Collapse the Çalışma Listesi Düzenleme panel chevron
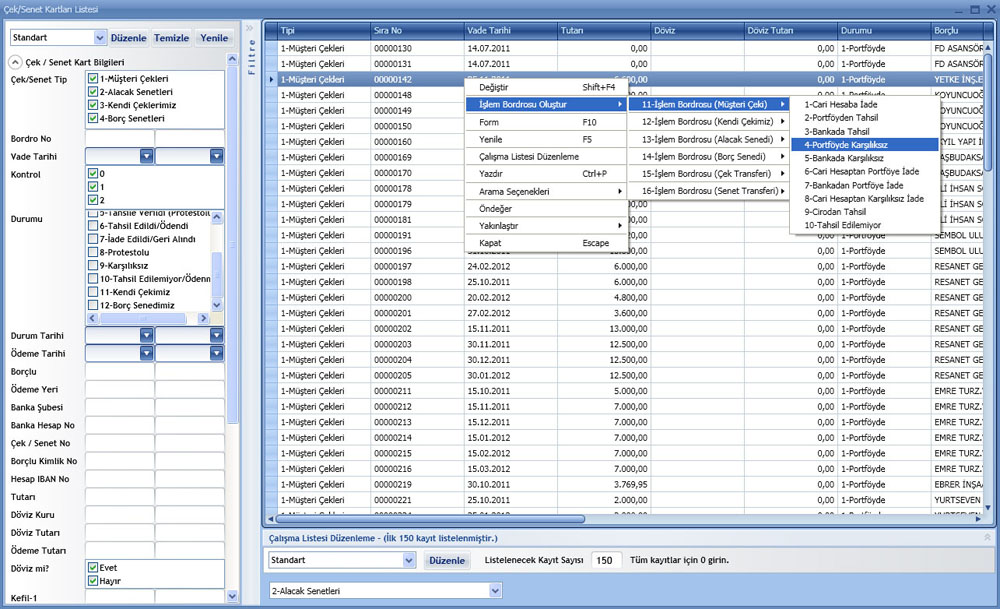 click(987, 538)
